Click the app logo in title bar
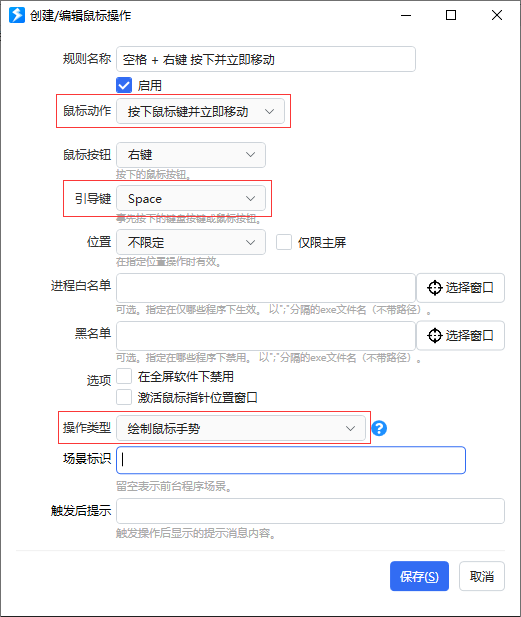The width and height of the screenshot is (521, 617). (x=17, y=15)
